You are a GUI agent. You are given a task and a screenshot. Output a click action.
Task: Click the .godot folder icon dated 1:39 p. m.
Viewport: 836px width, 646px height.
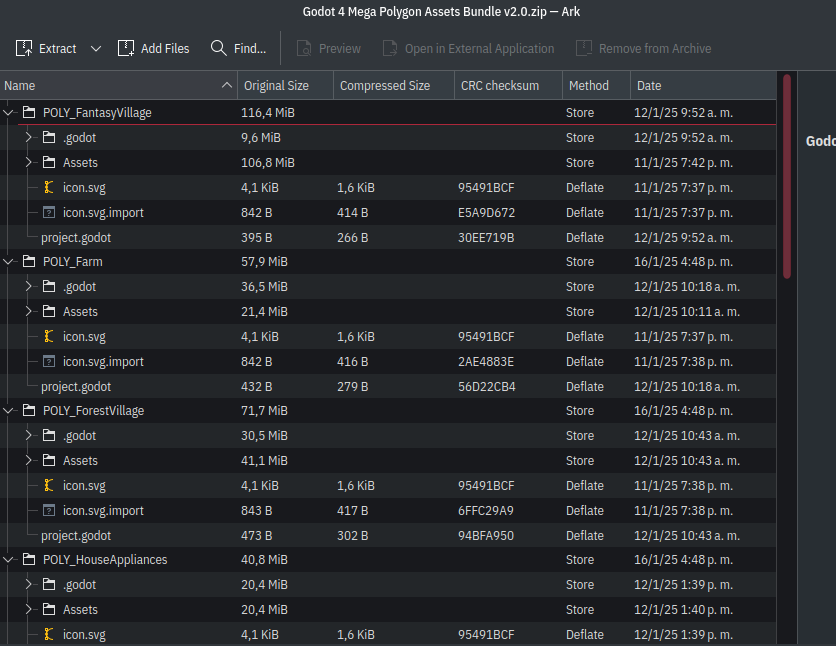[x=49, y=585]
